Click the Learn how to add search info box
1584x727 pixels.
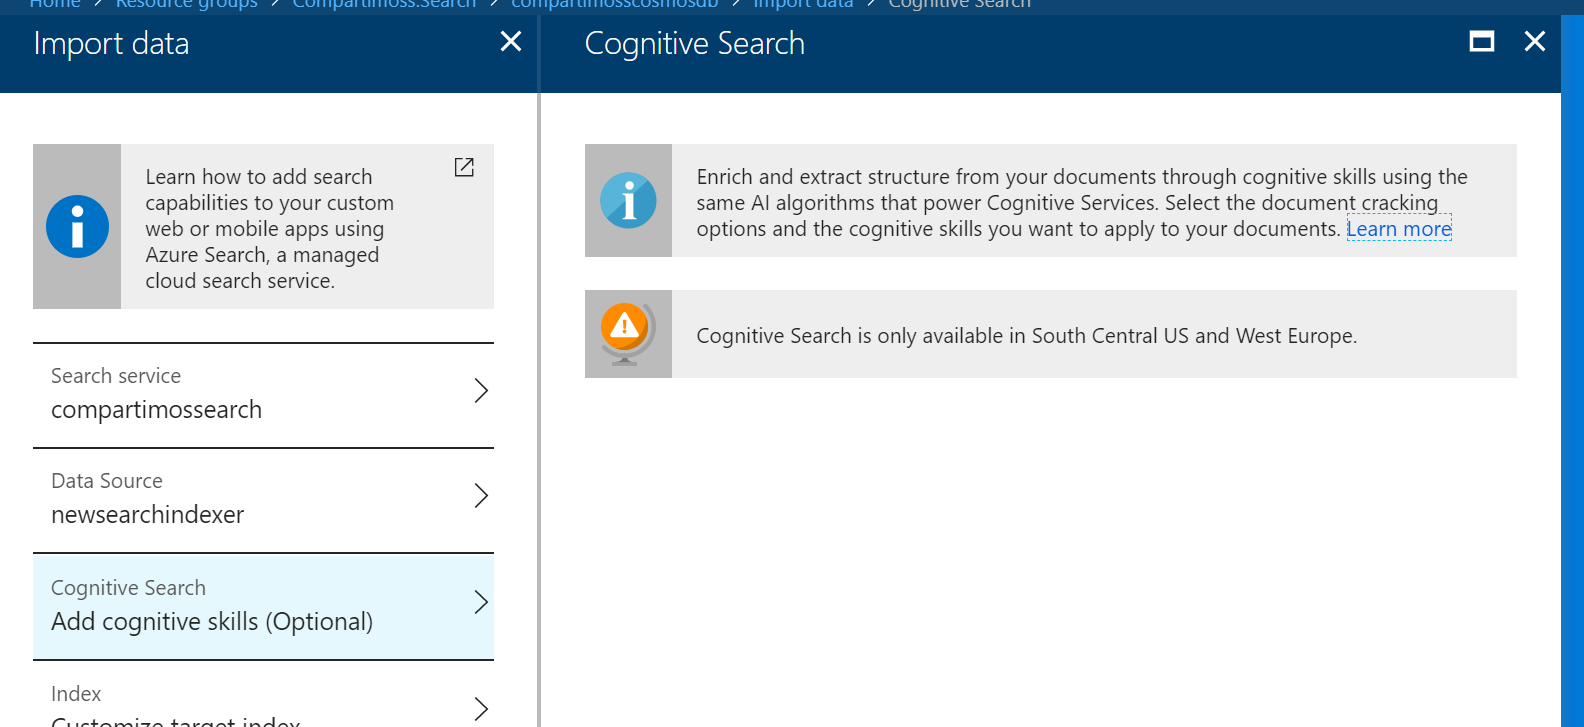click(x=263, y=226)
